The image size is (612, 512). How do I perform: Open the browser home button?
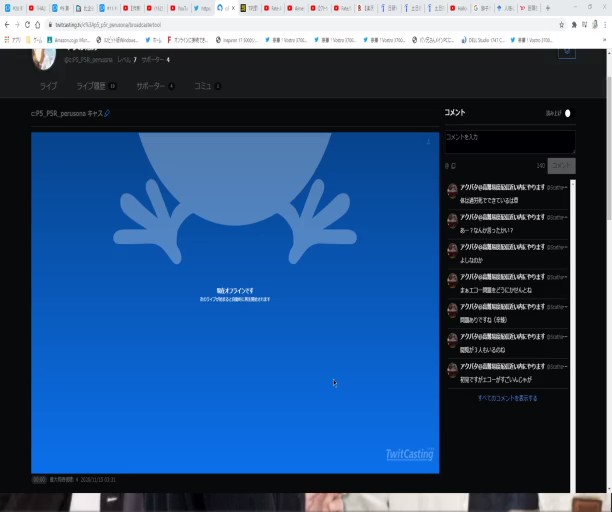pyautogui.click(x=37, y=25)
